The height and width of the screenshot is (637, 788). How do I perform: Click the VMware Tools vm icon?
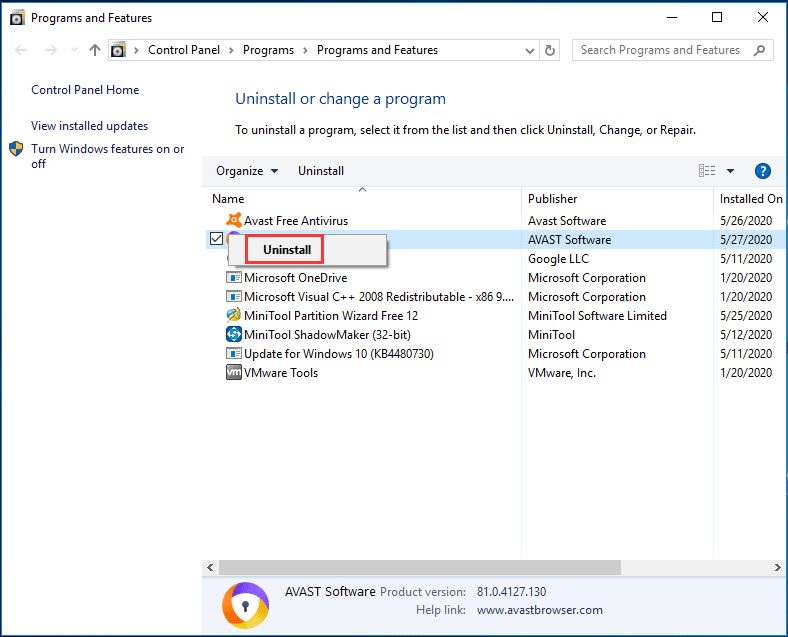tap(234, 372)
